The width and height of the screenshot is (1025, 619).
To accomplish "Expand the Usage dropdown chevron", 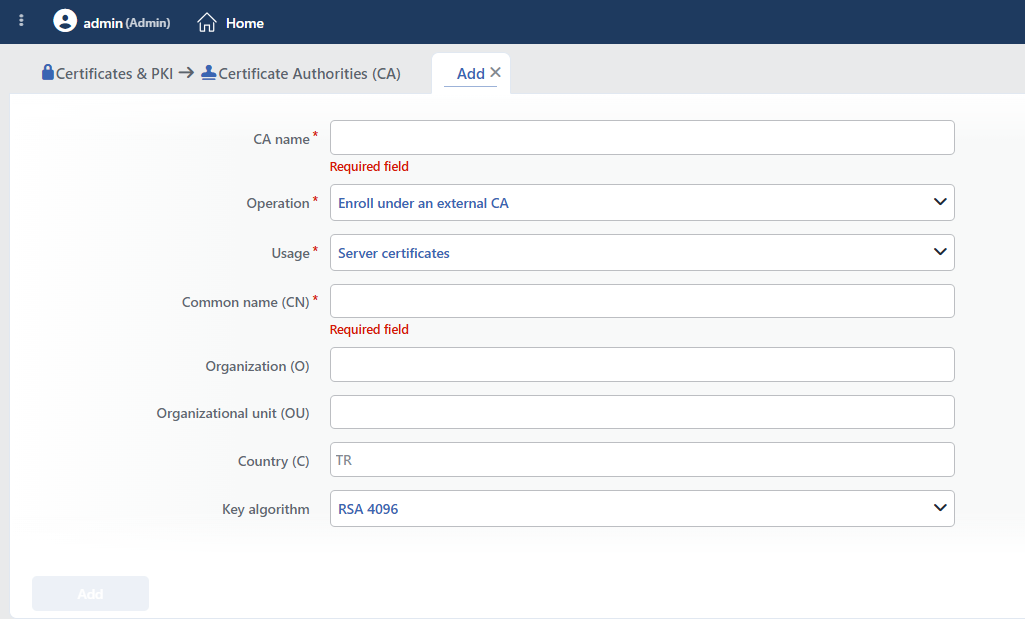I will (940, 252).
